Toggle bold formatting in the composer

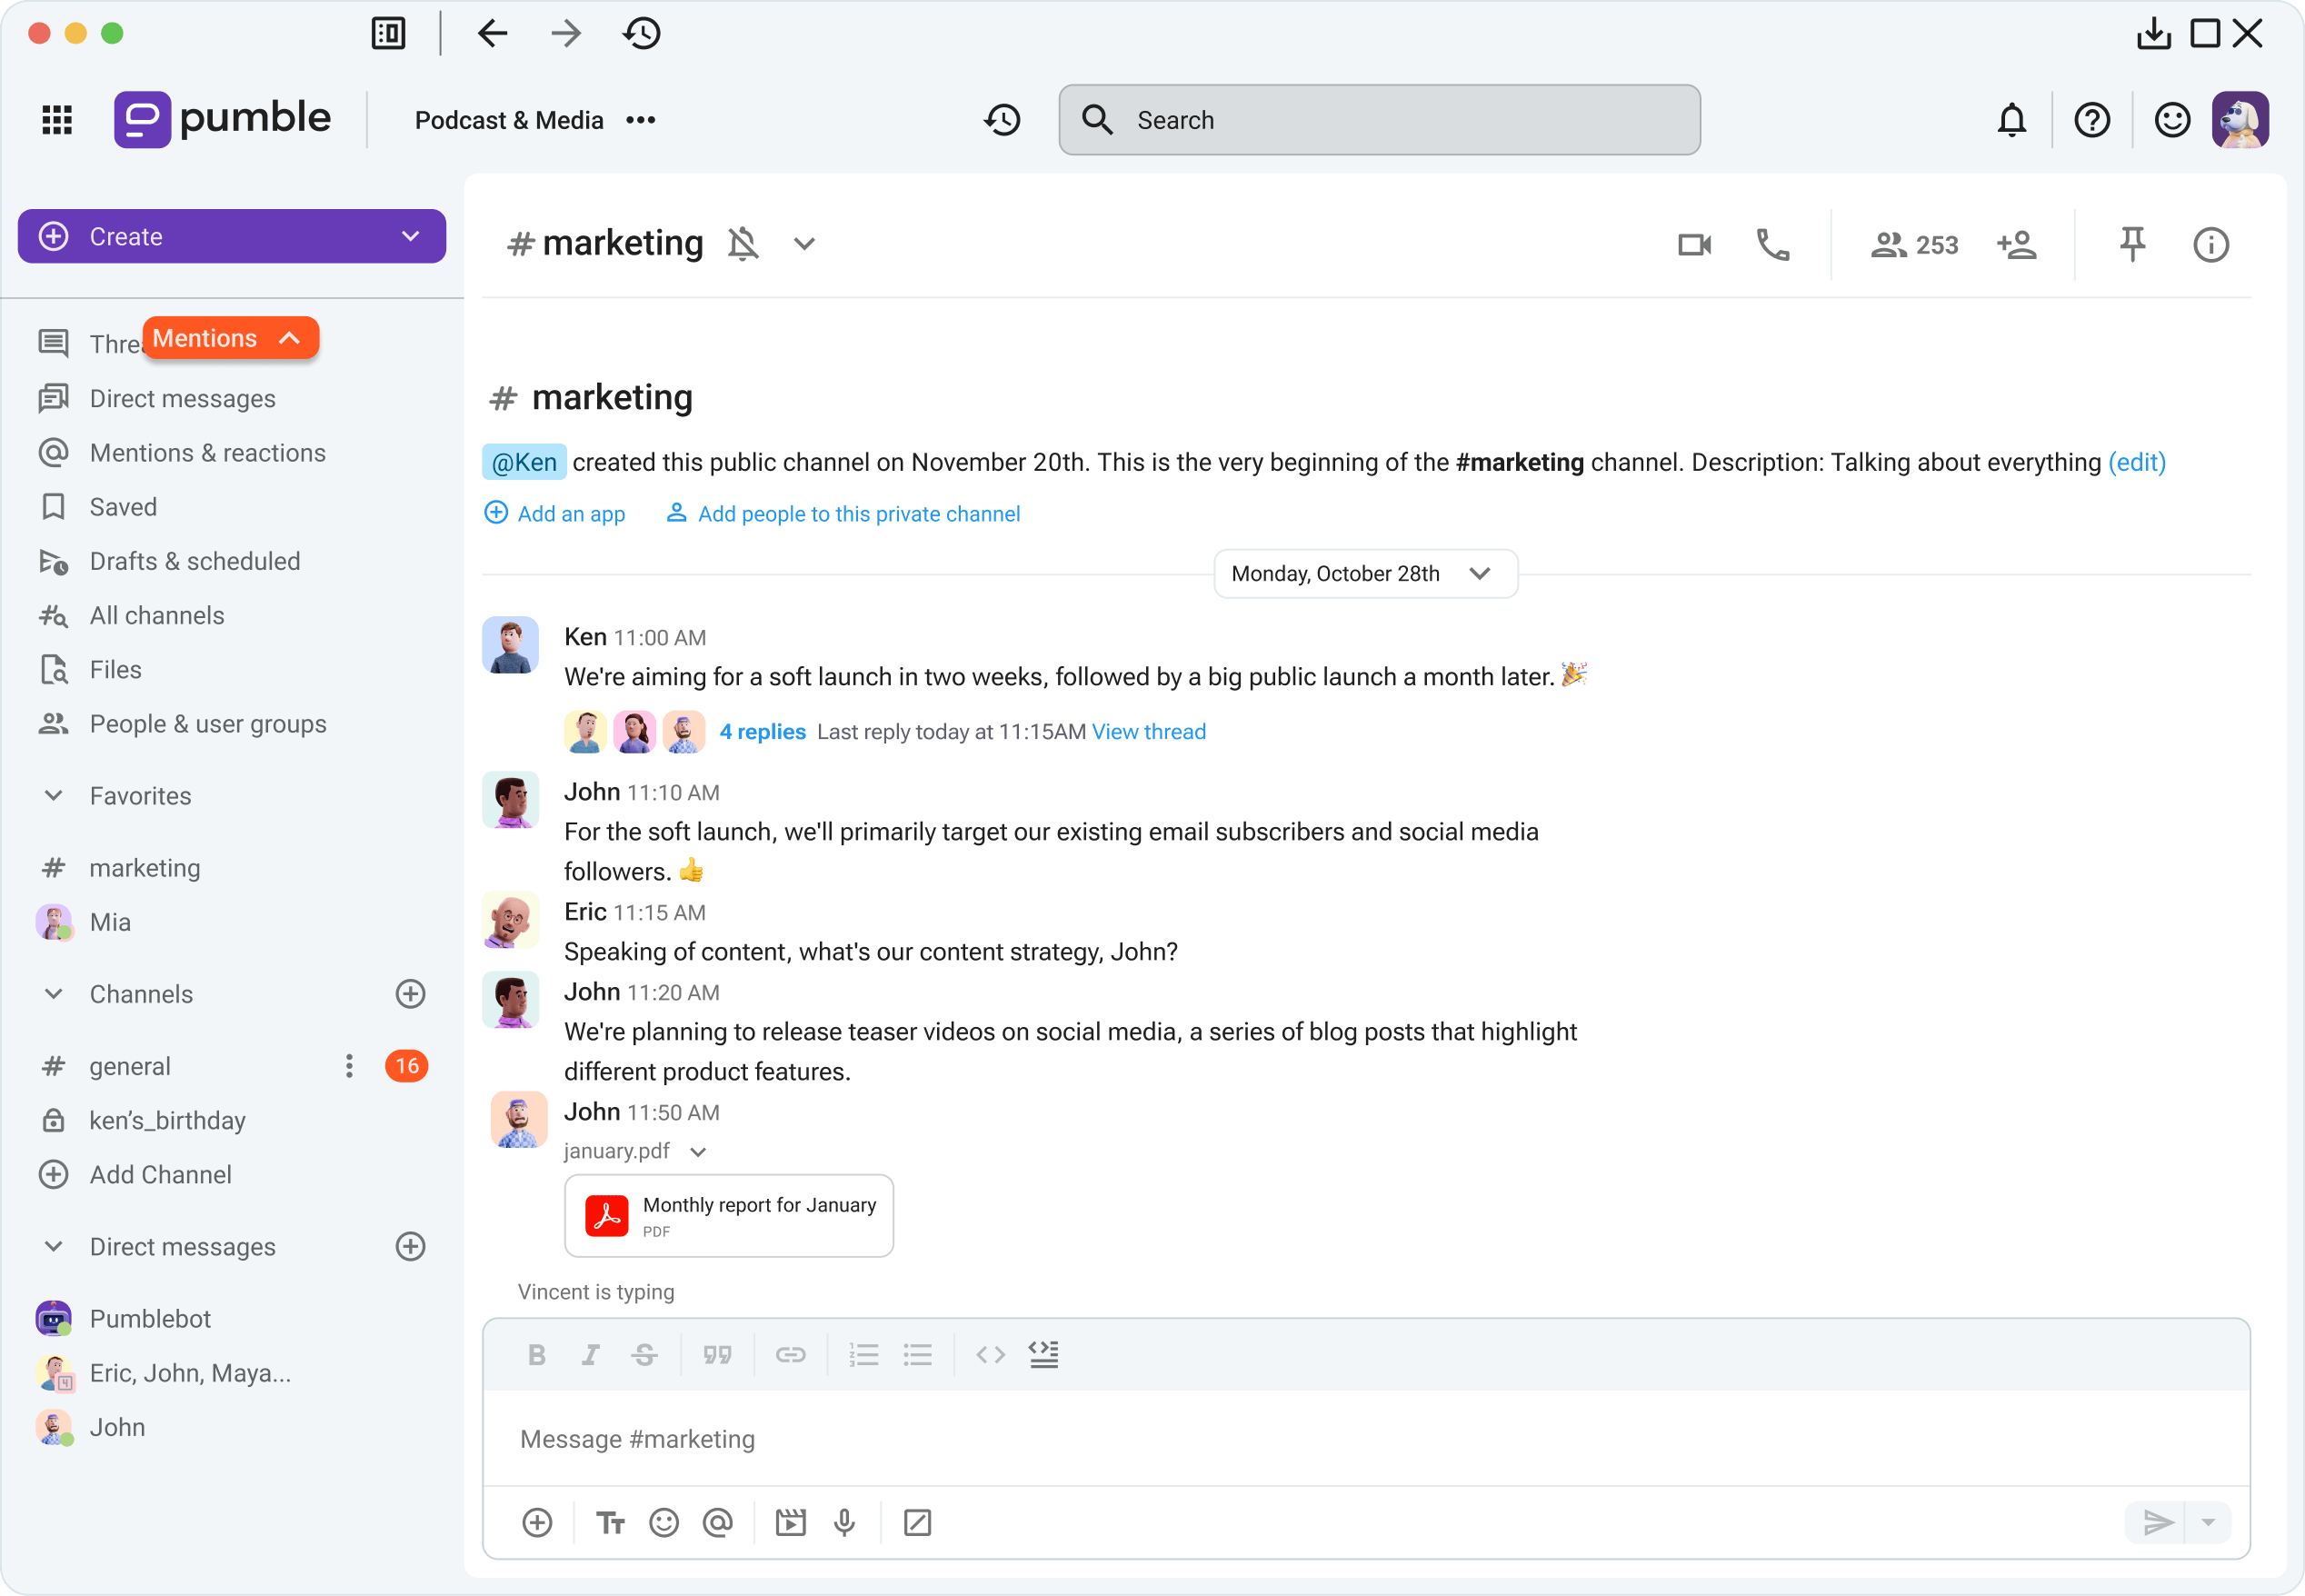pos(537,1354)
